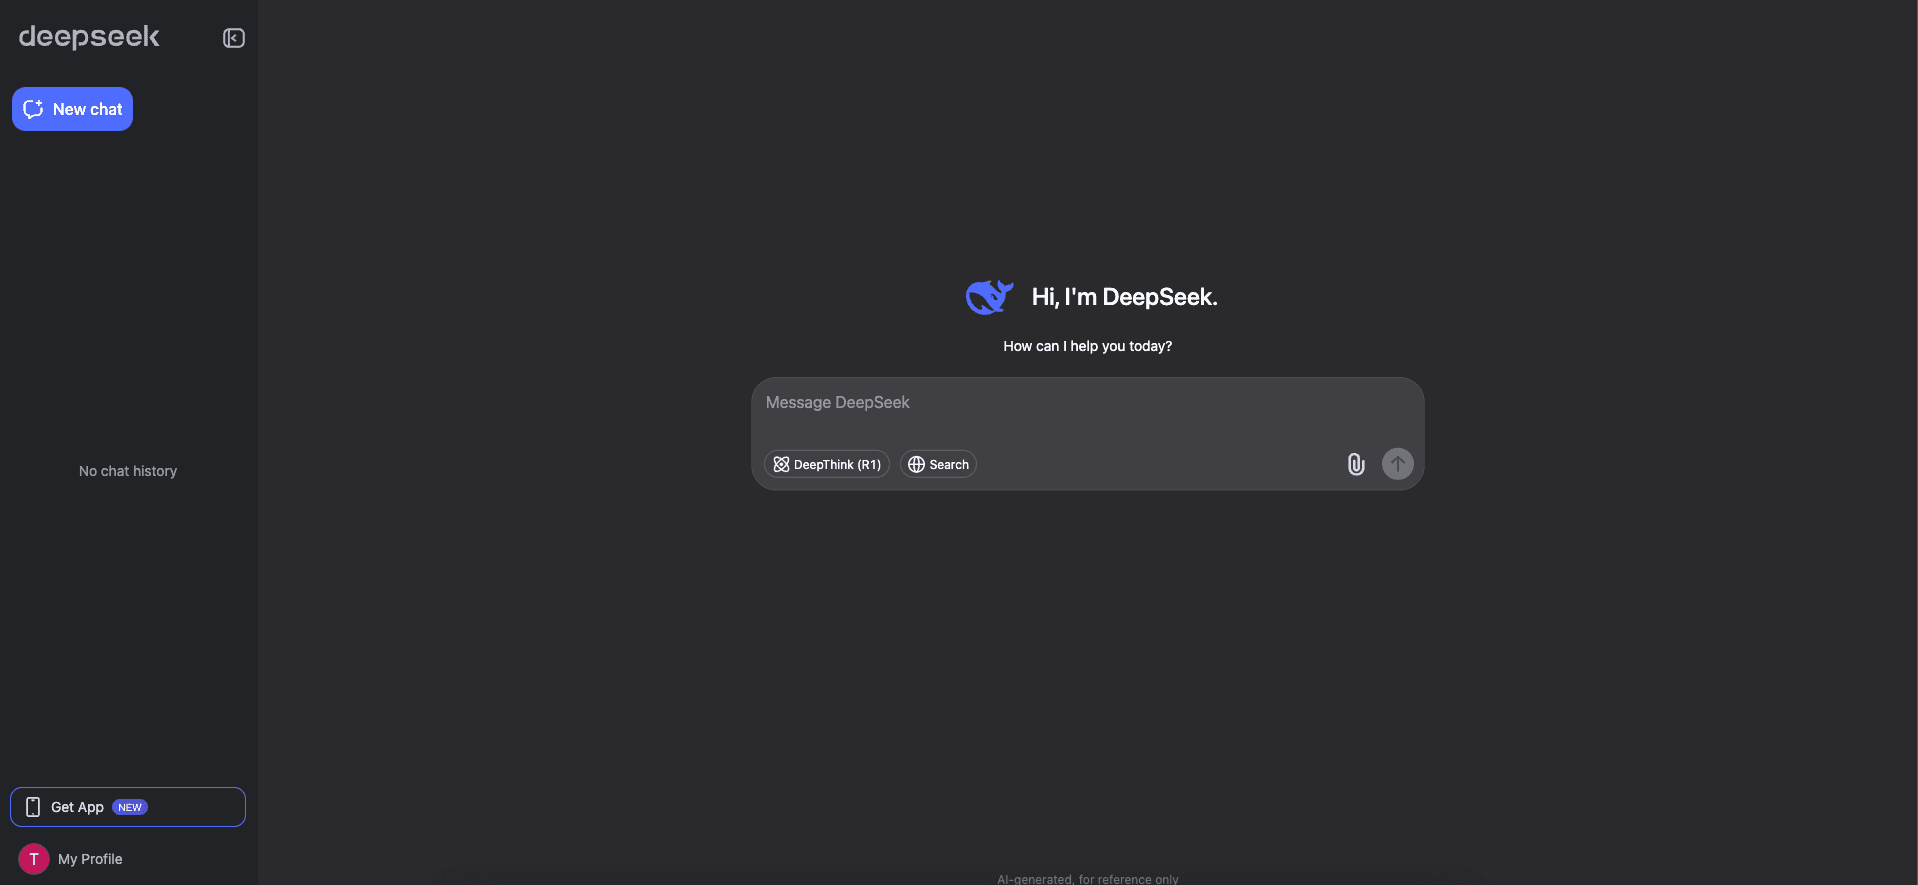Image resolution: width=1918 pixels, height=885 pixels.
Task: Click the "No chat history" text
Action: (128, 471)
